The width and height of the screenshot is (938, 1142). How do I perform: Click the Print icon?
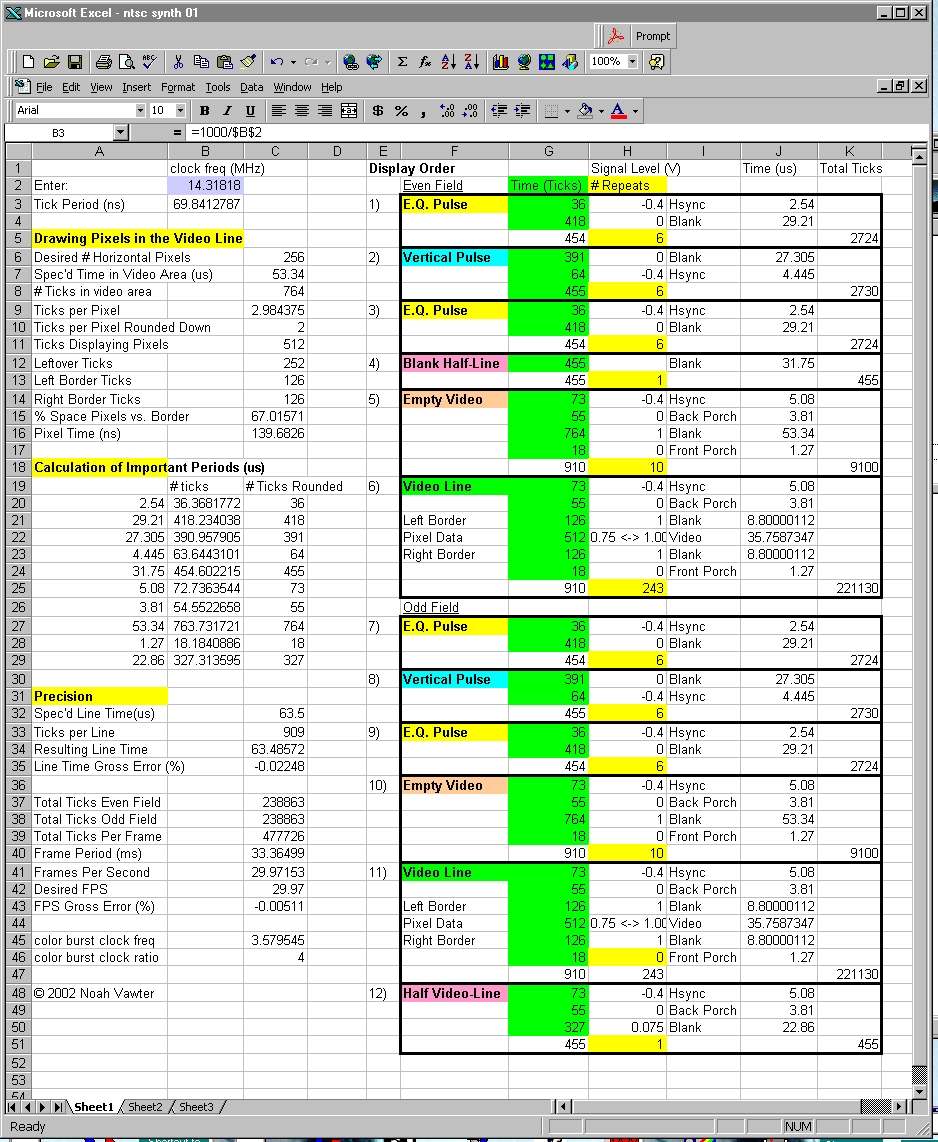click(103, 62)
